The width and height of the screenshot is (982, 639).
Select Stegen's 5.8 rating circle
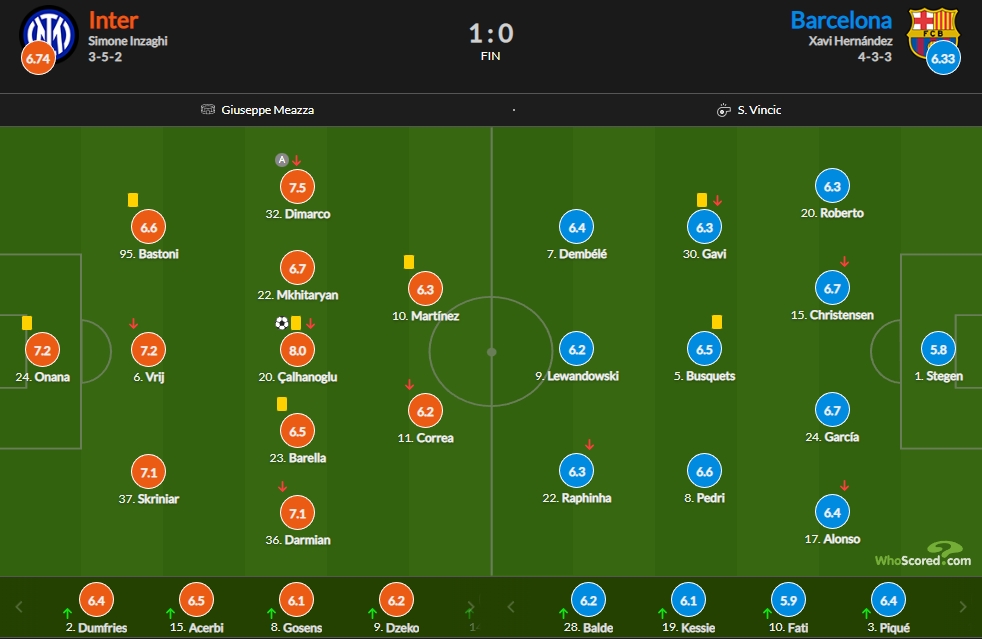pyautogui.click(x=938, y=350)
